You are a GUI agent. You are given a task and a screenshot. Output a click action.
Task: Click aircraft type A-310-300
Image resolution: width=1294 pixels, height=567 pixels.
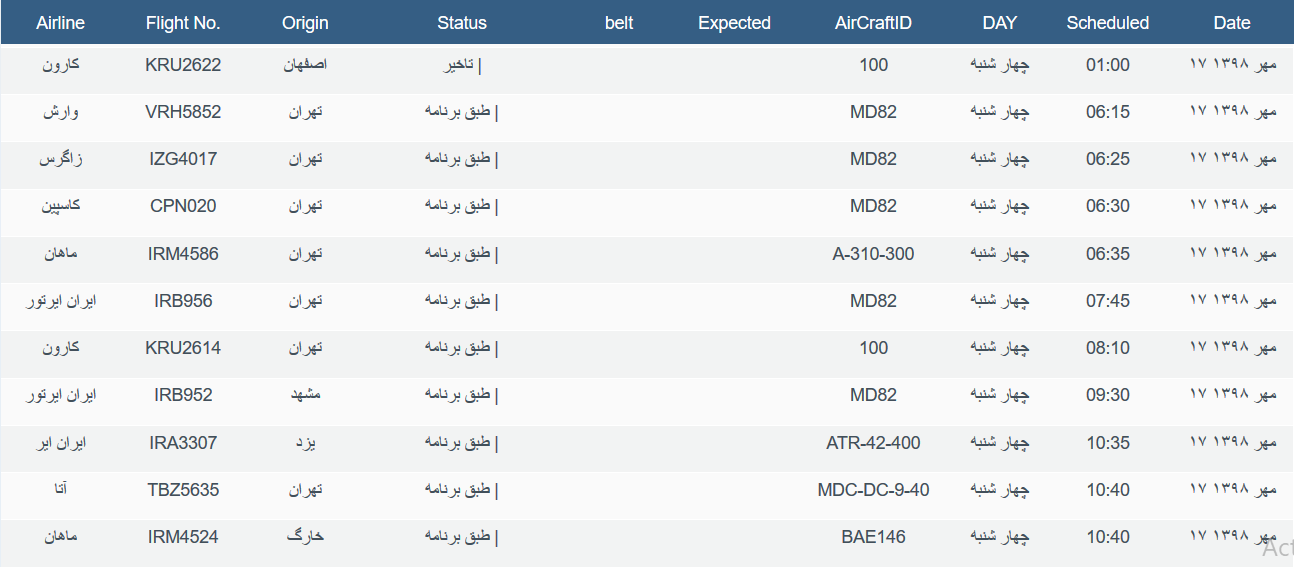(x=873, y=254)
